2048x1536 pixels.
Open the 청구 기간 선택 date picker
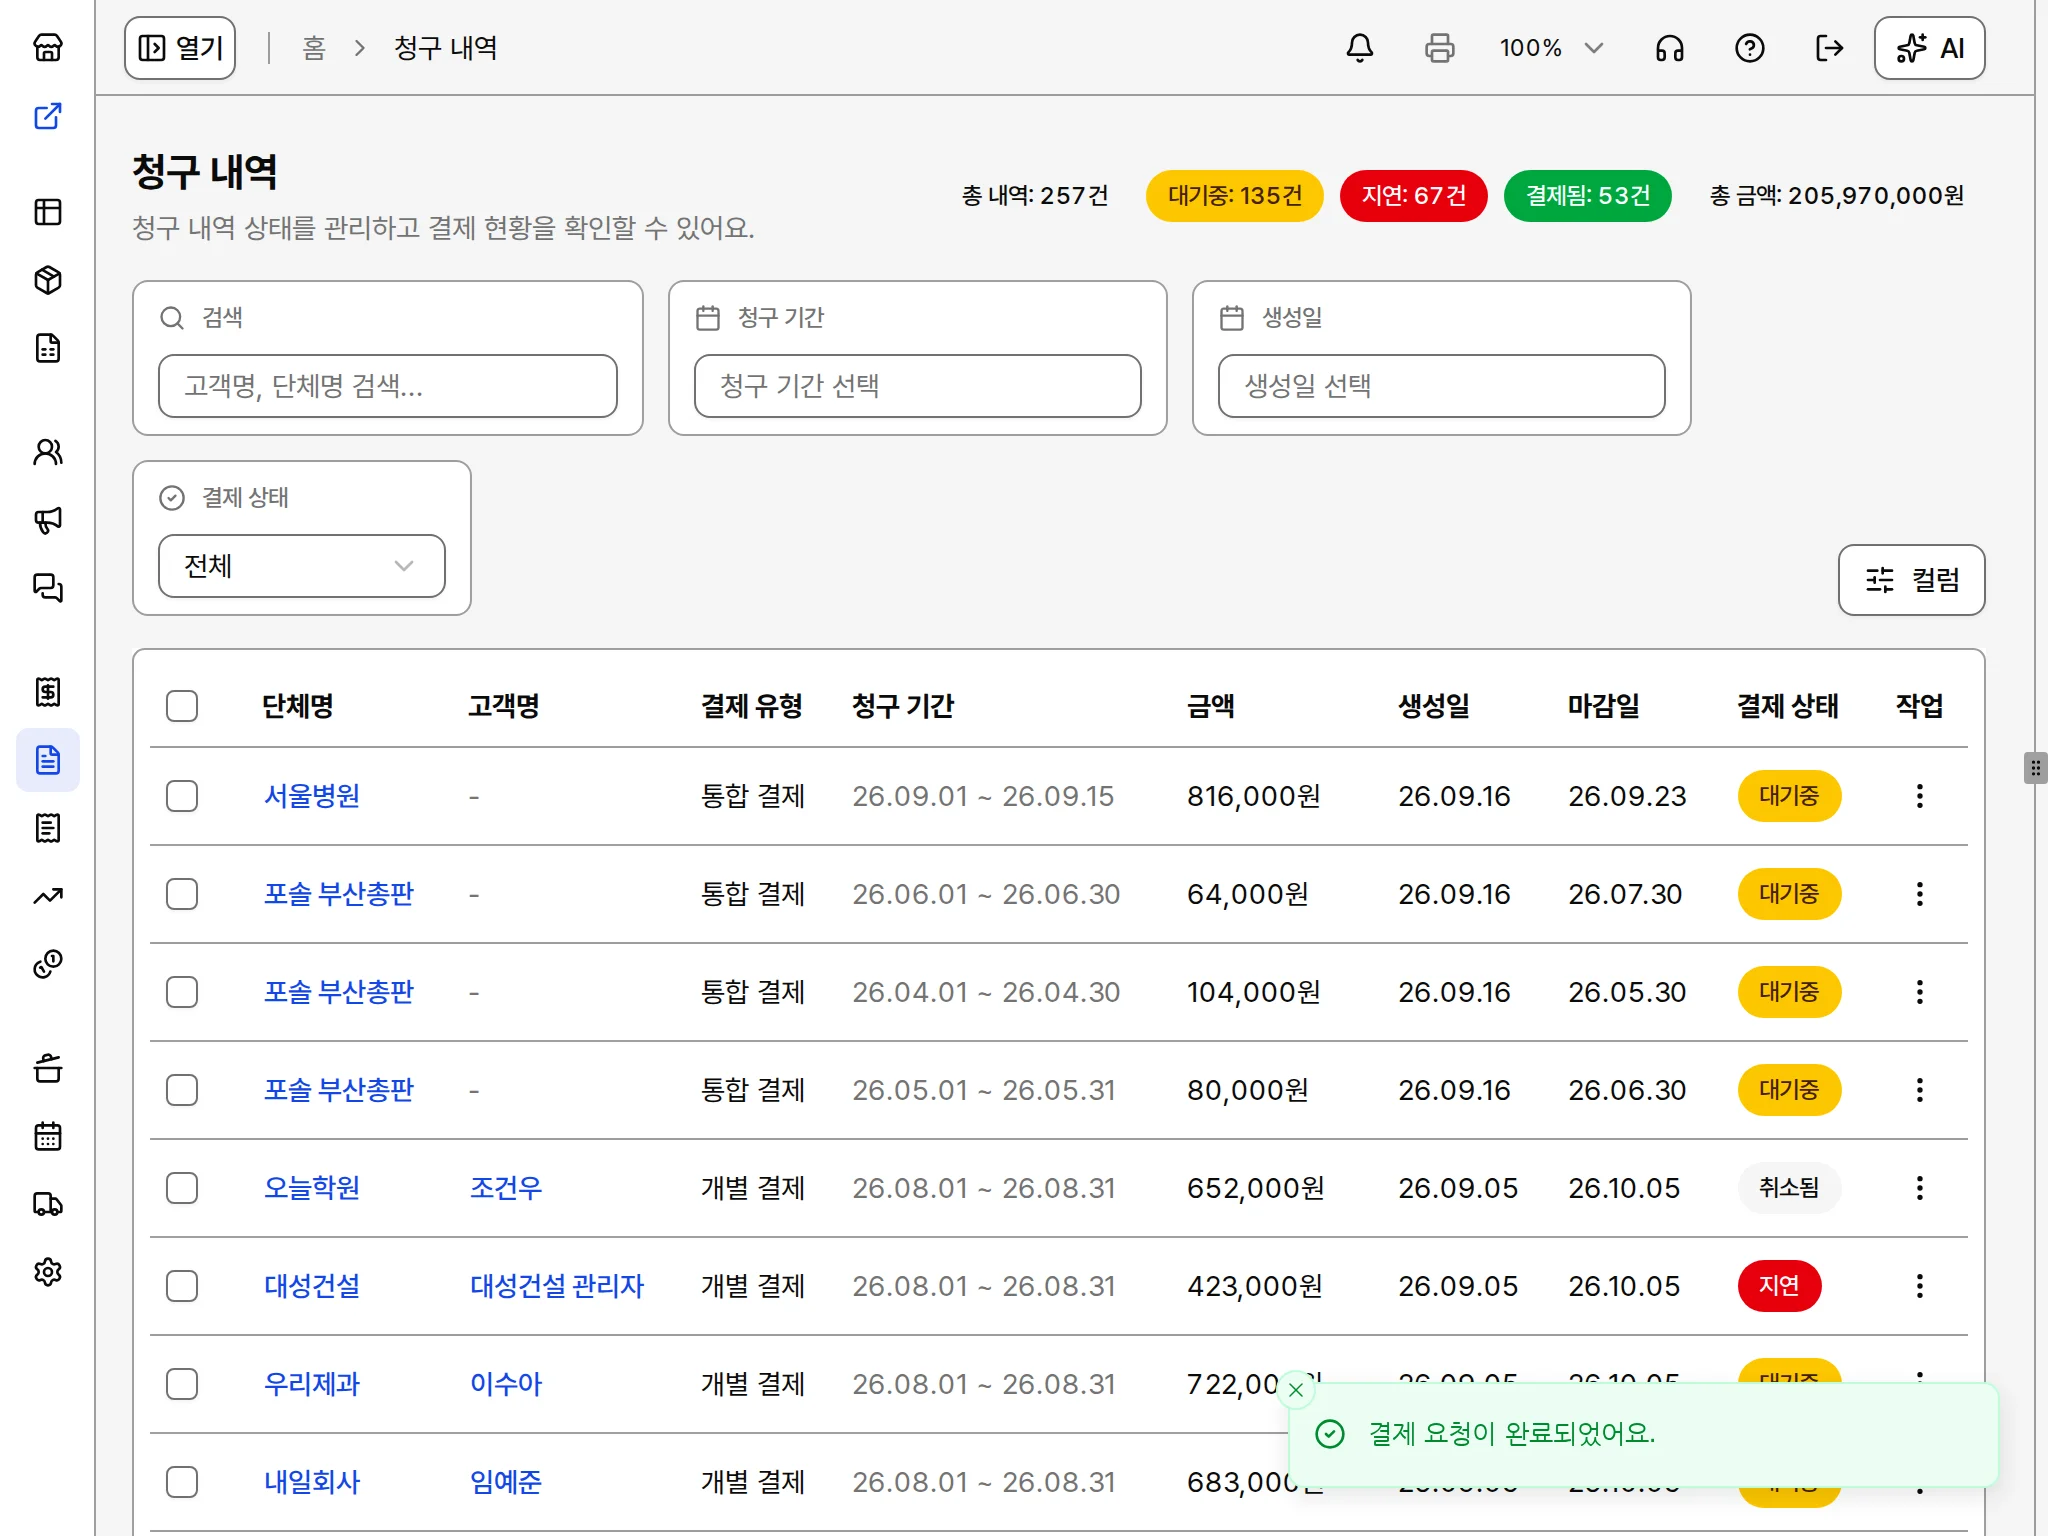pos(918,386)
